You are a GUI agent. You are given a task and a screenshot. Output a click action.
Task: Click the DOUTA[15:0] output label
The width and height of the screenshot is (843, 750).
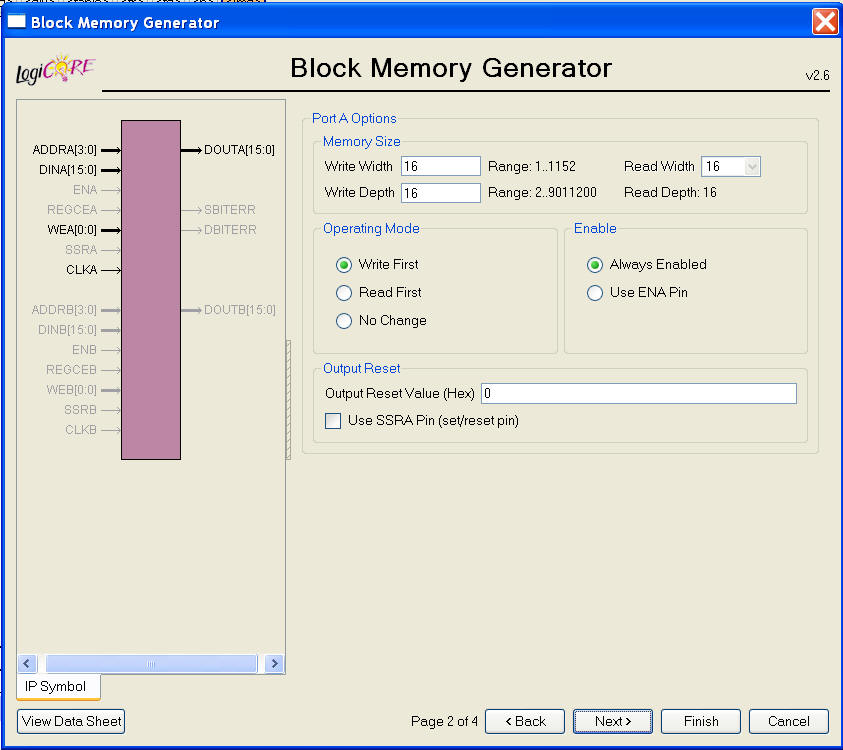tap(239, 150)
